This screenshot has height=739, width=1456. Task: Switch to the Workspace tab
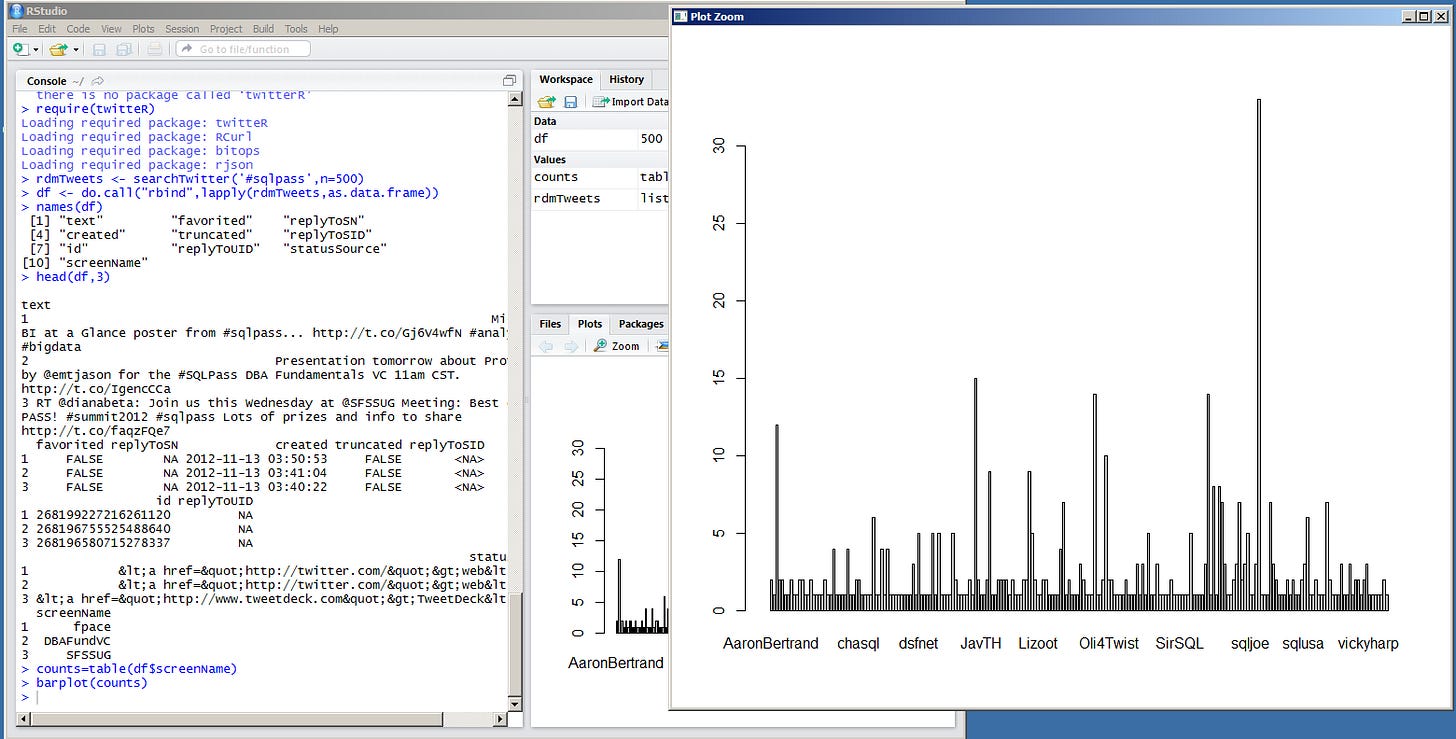[566, 79]
